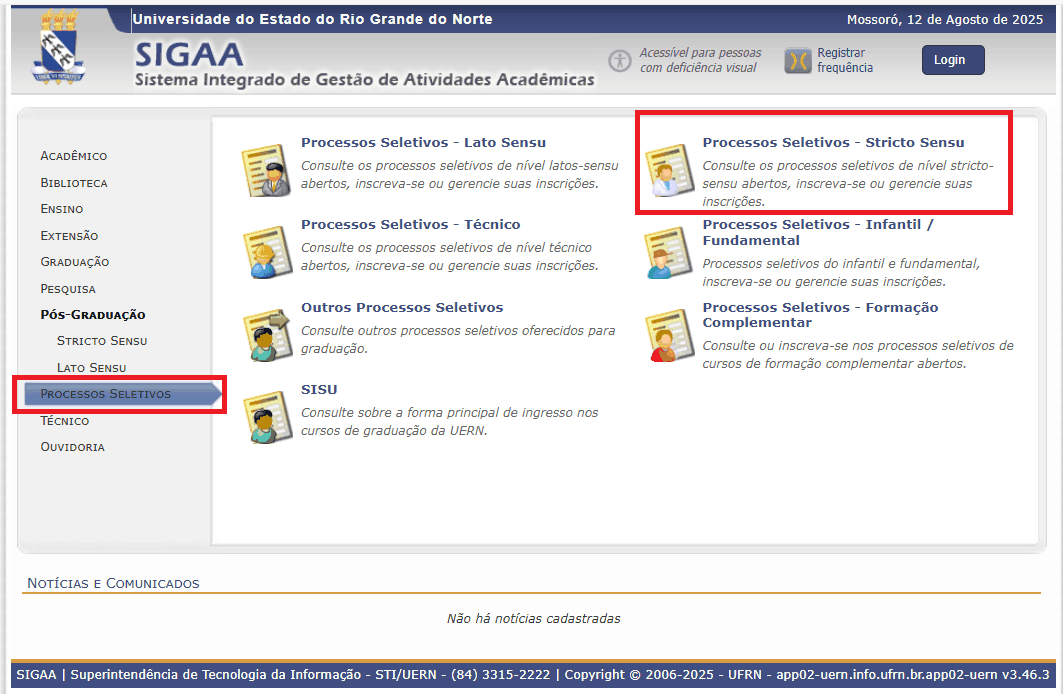This screenshot has width=1063, height=694.
Task: Click the SISU icon
Action: 266,417
